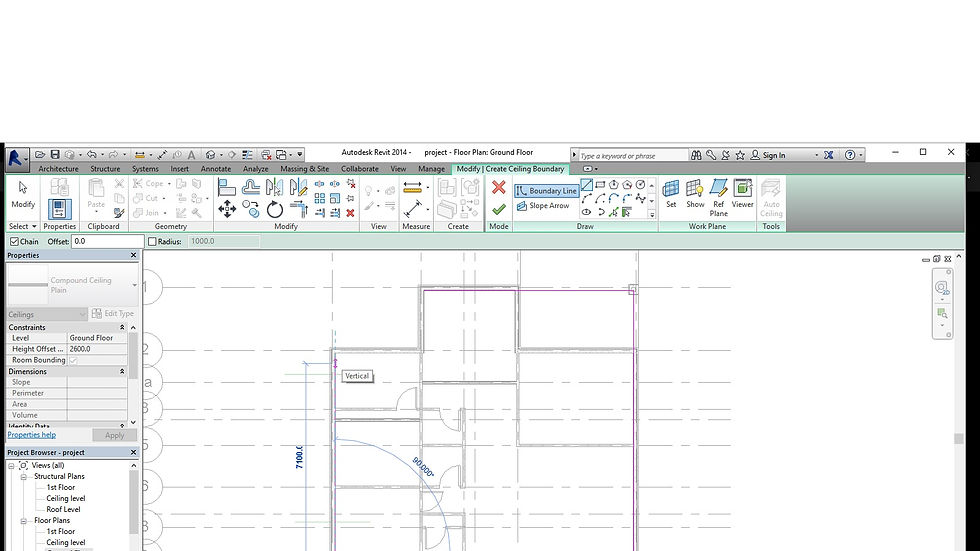The height and width of the screenshot is (551, 980).
Task: Click the Undo arrow in quick access toolbar
Action: [92, 154]
